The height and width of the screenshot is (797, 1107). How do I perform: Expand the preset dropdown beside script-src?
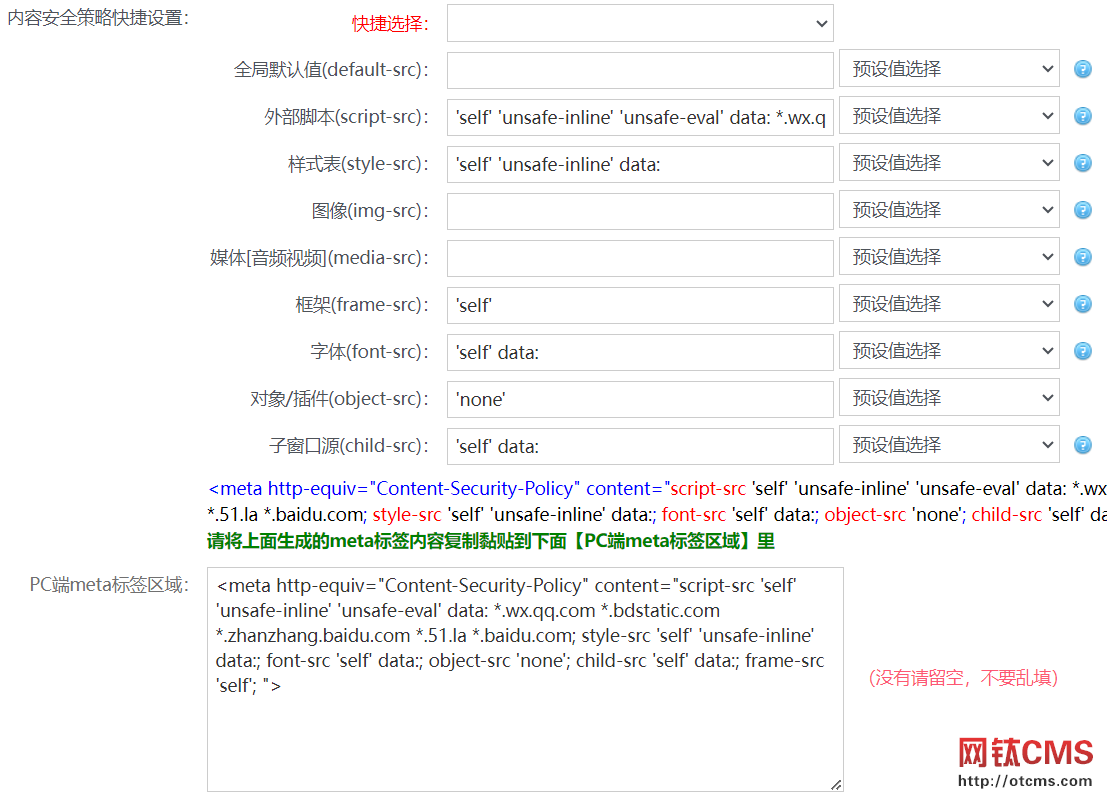click(x=948, y=115)
